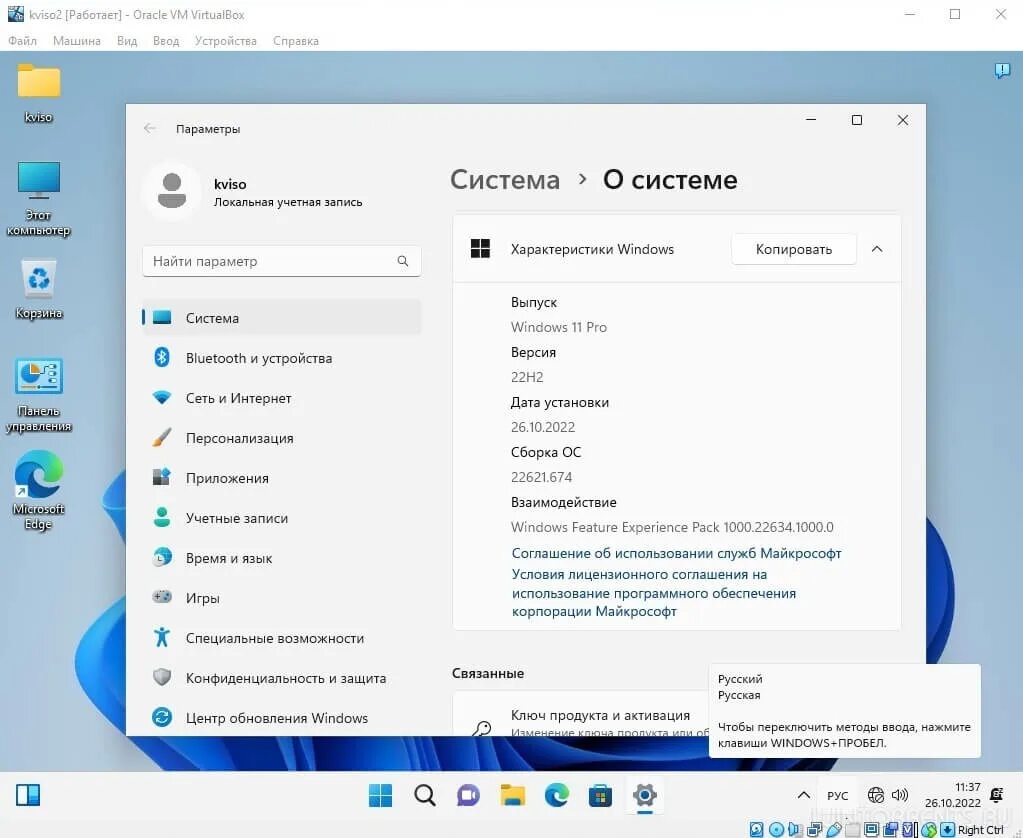This screenshot has height=838, width=1023.
Task: Click the VirtualBox notification icon at top right
Action: coord(1002,70)
